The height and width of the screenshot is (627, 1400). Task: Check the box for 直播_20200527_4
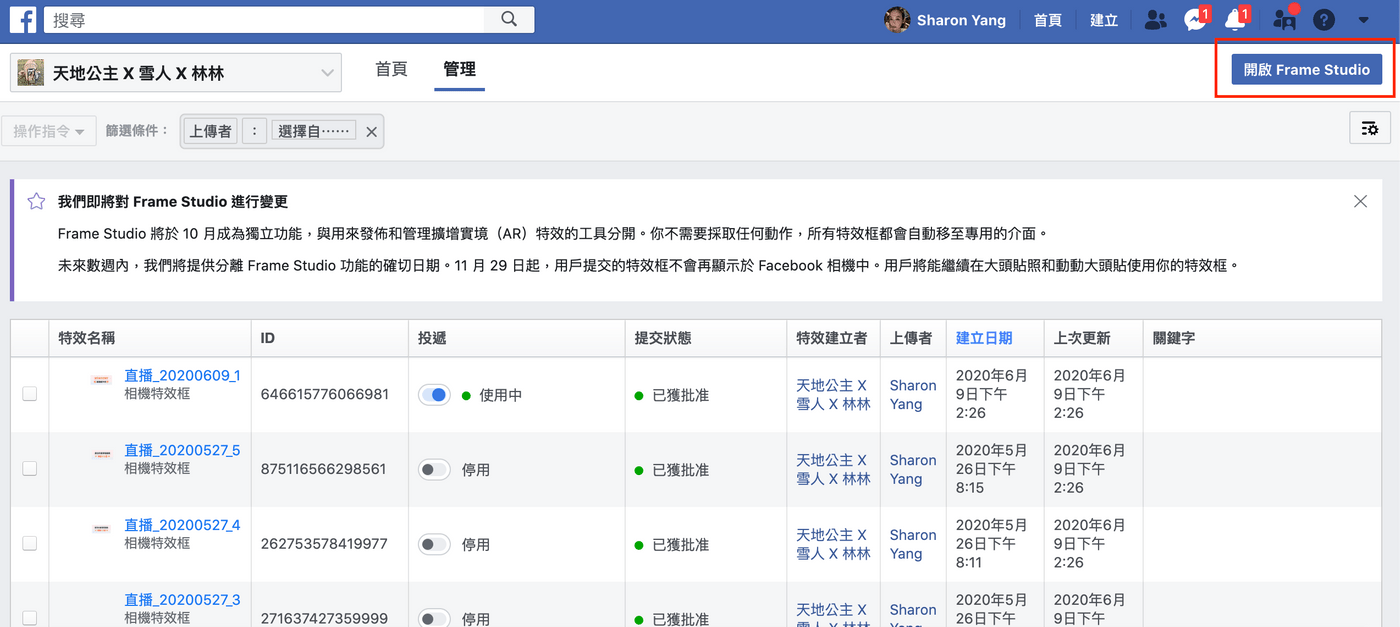tap(30, 543)
